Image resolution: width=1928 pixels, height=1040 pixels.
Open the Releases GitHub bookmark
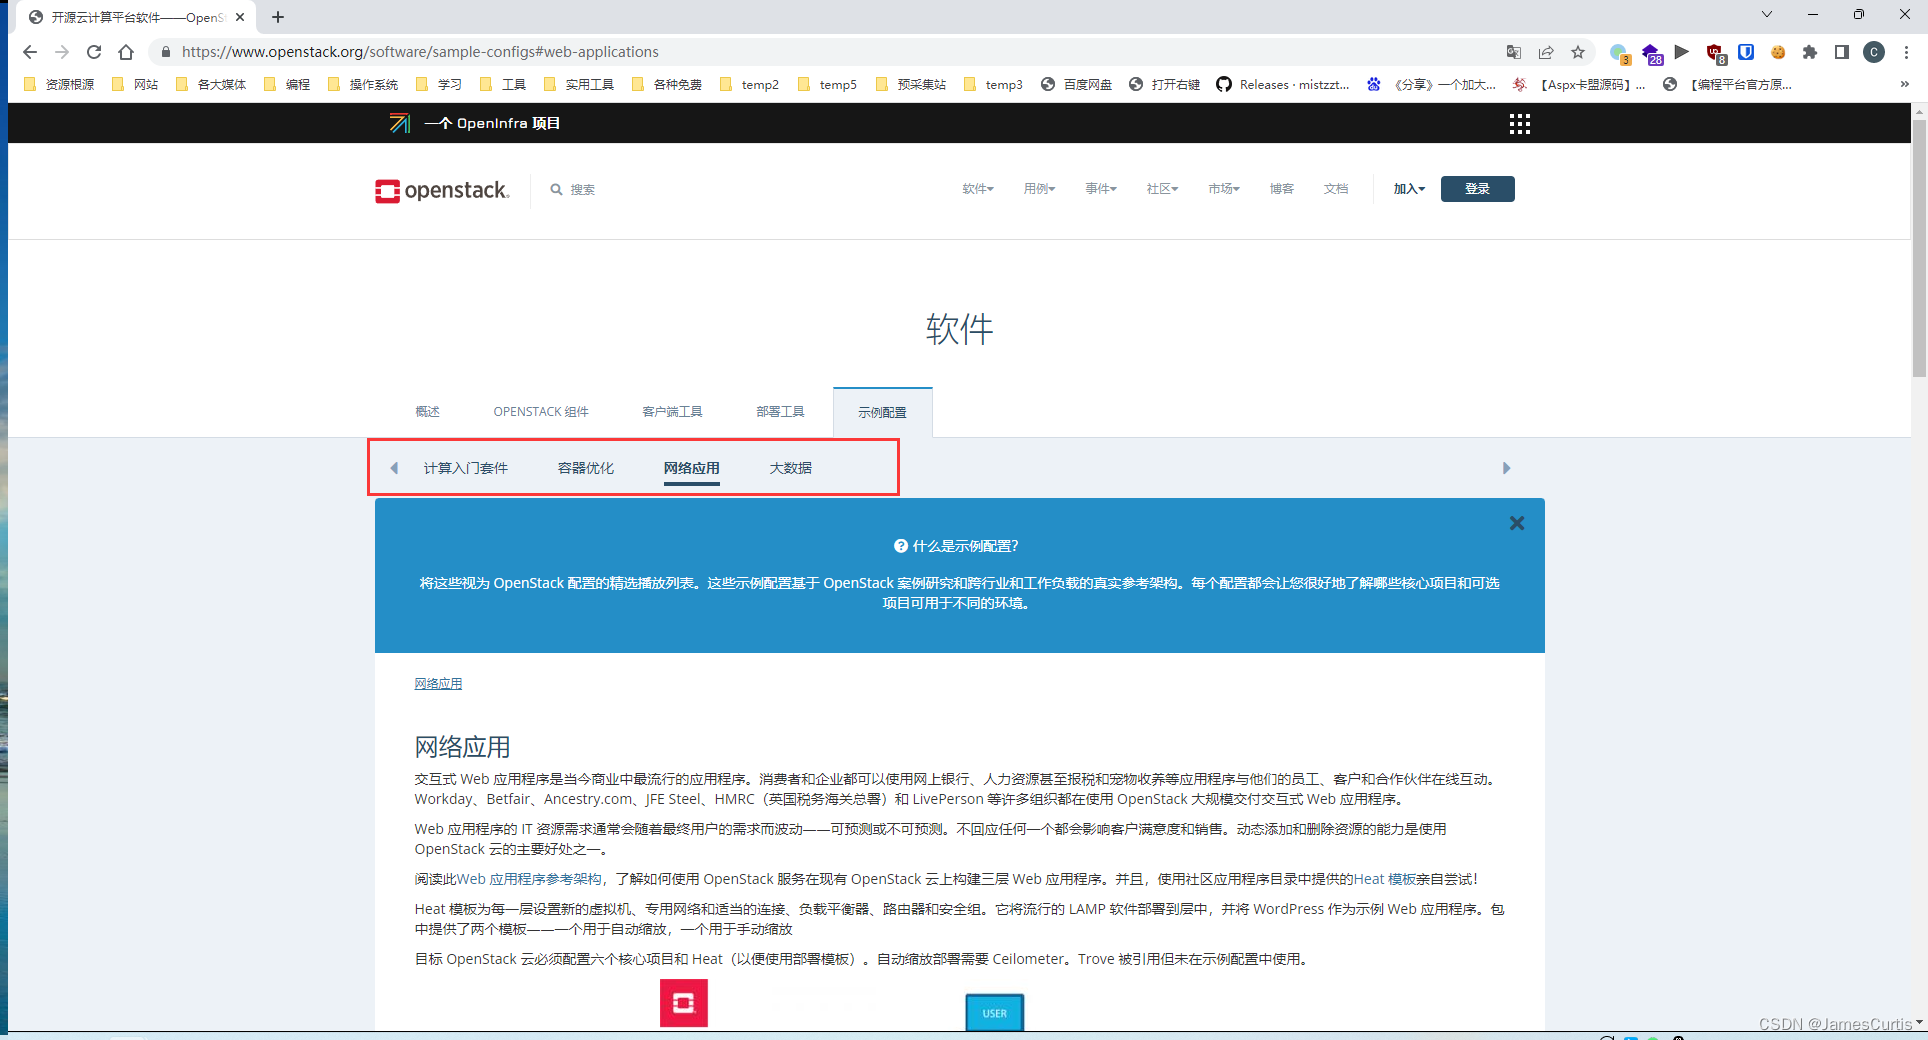pos(1283,84)
